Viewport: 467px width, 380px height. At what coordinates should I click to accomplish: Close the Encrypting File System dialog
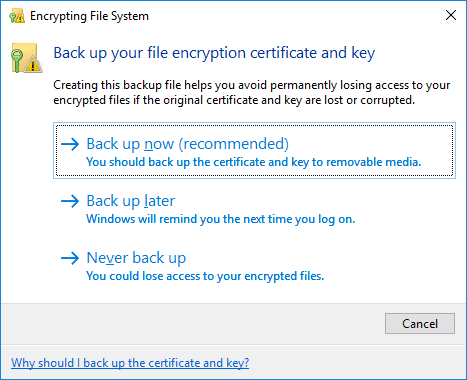pos(451,15)
